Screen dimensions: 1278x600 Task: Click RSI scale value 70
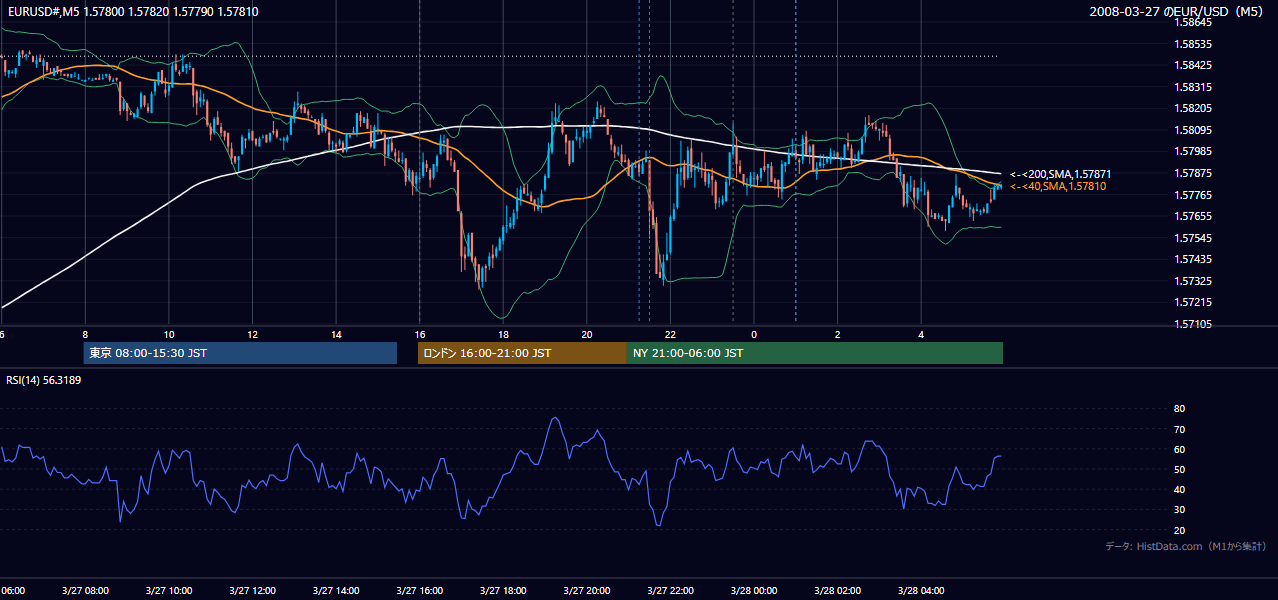[x=1180, y=429]
